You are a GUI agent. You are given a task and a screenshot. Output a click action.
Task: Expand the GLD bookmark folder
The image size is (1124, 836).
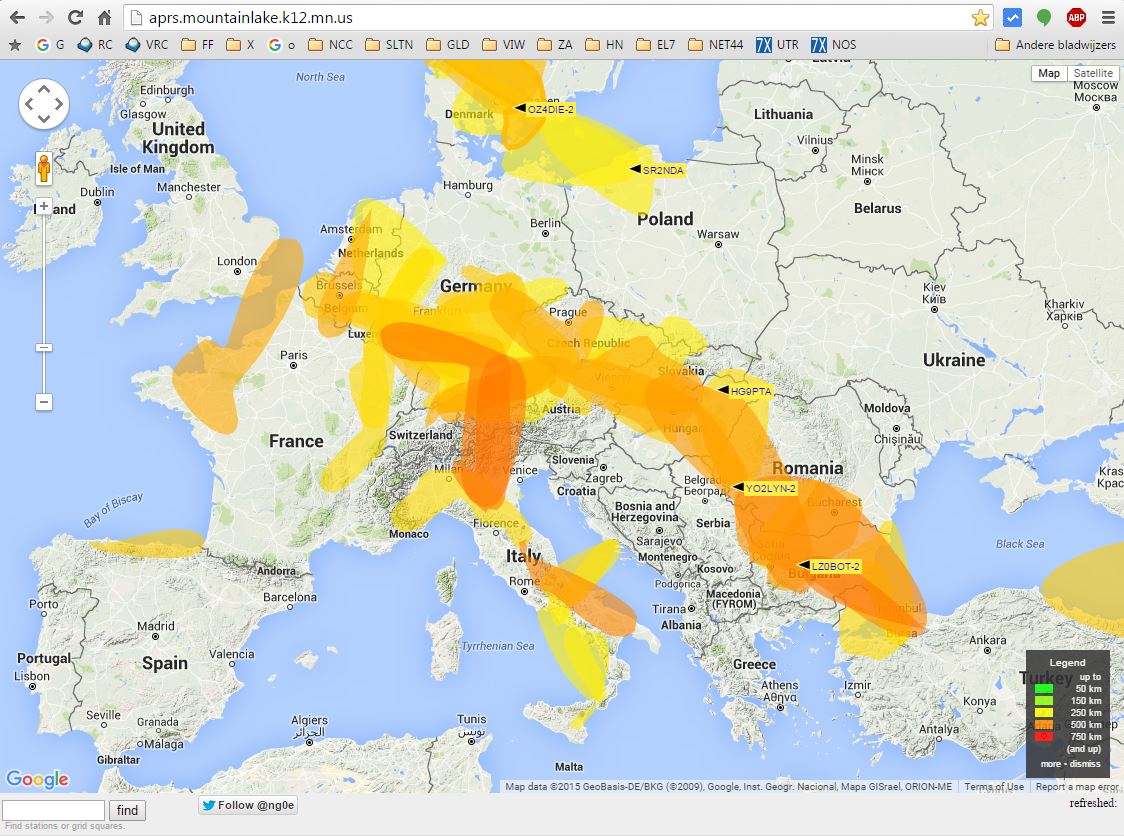click(x=448, y=44)
